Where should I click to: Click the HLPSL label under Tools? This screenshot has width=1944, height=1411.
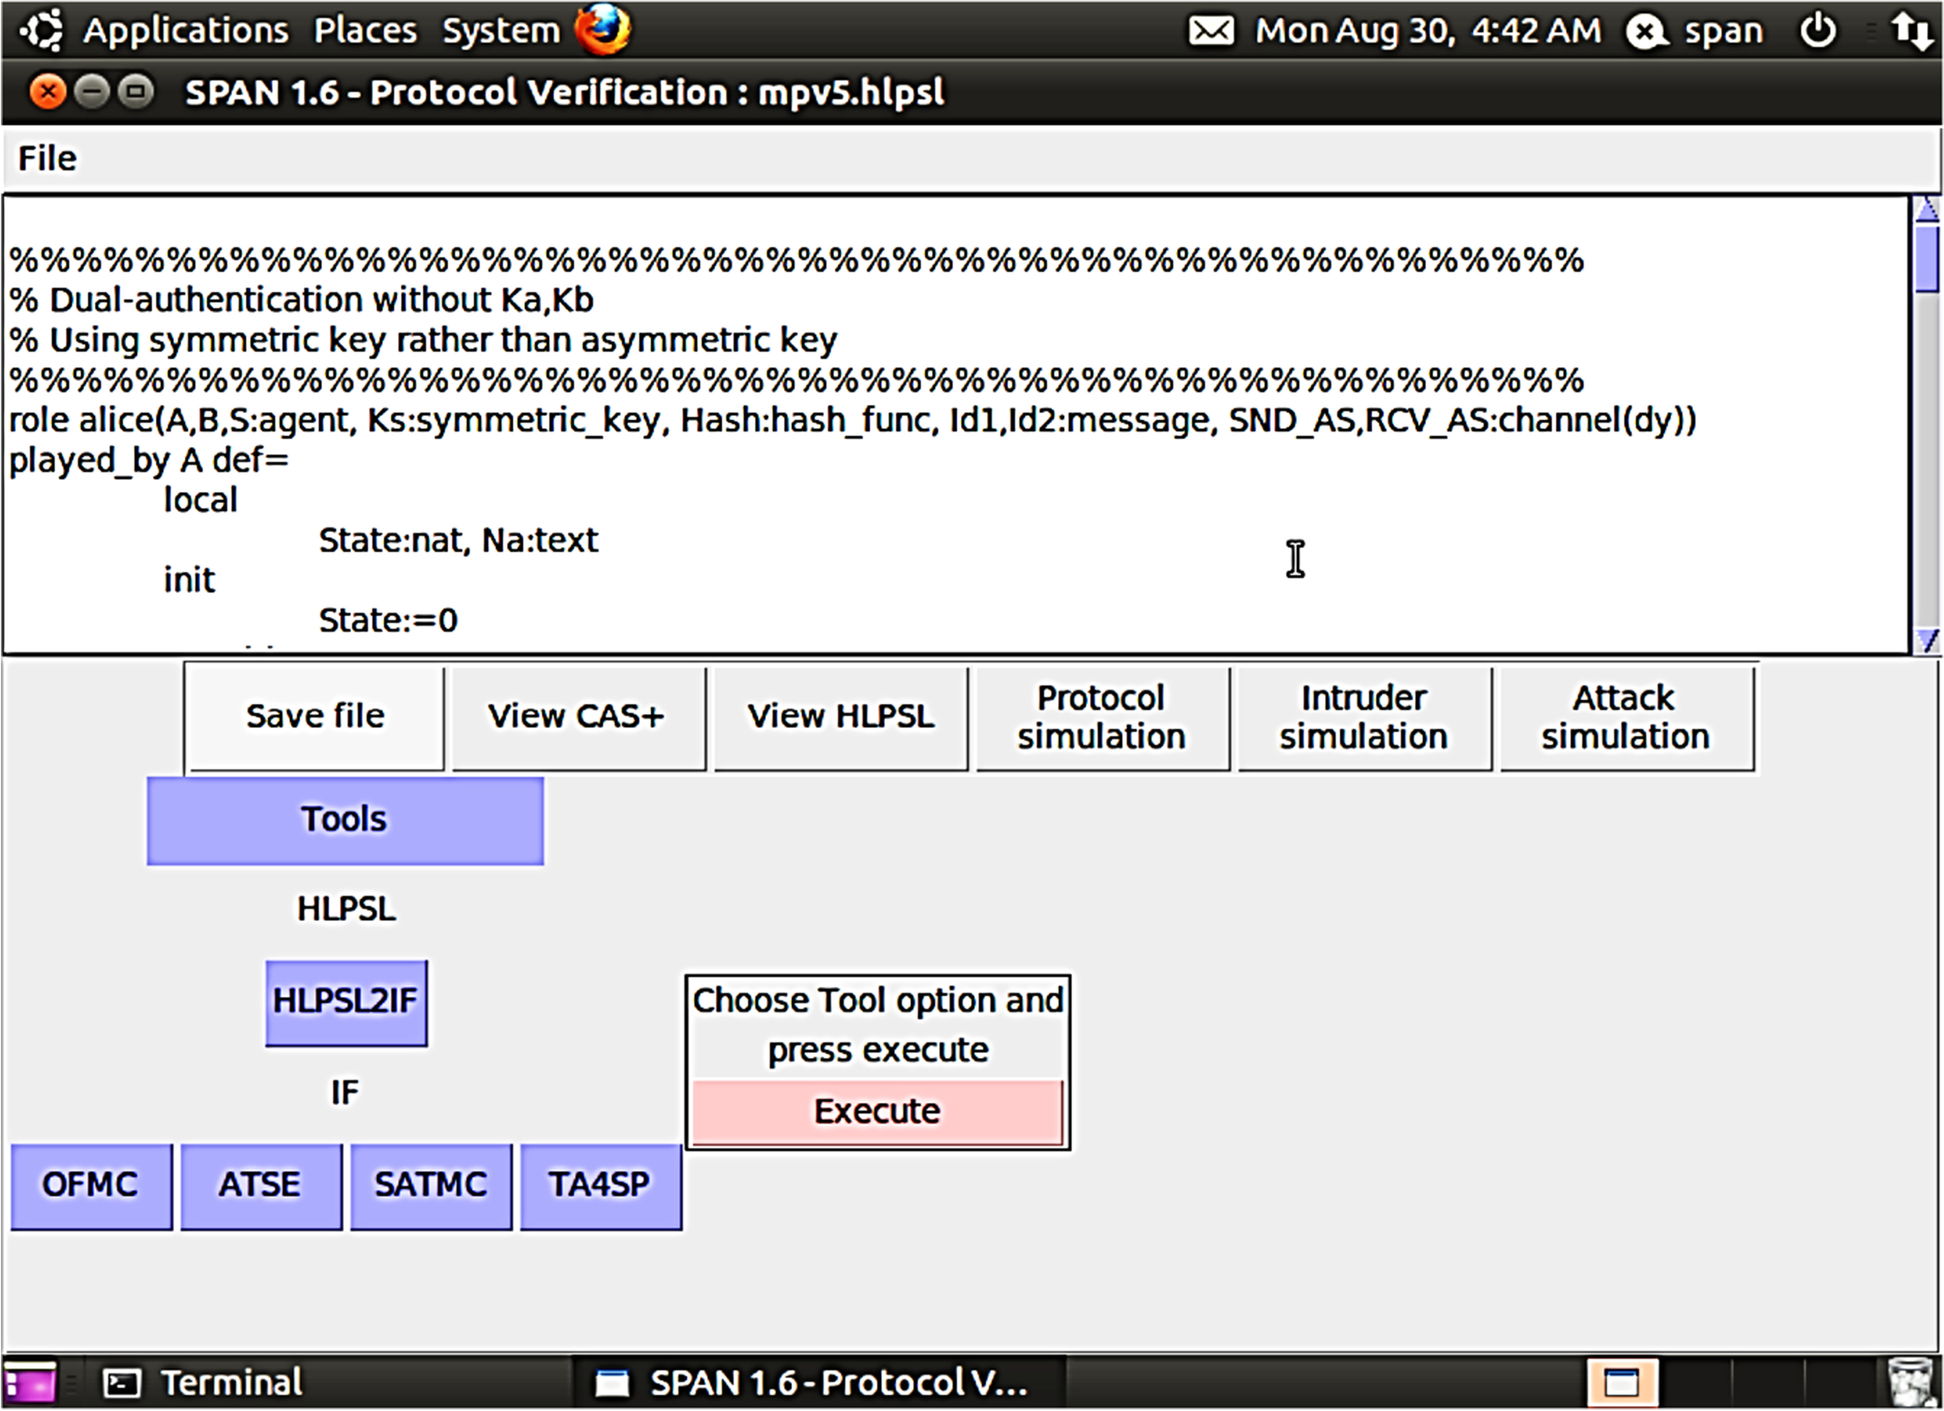coord(346,909)
